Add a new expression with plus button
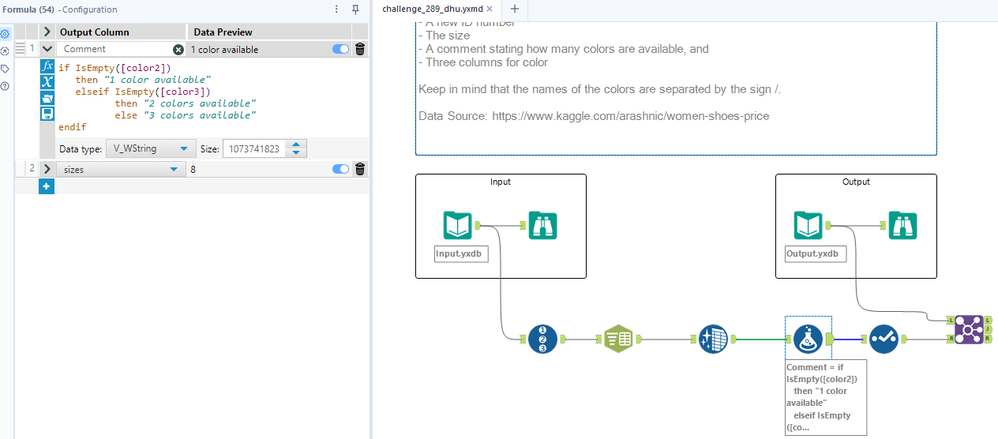Screen dimensions: 998x439 [x=47, y=186]
